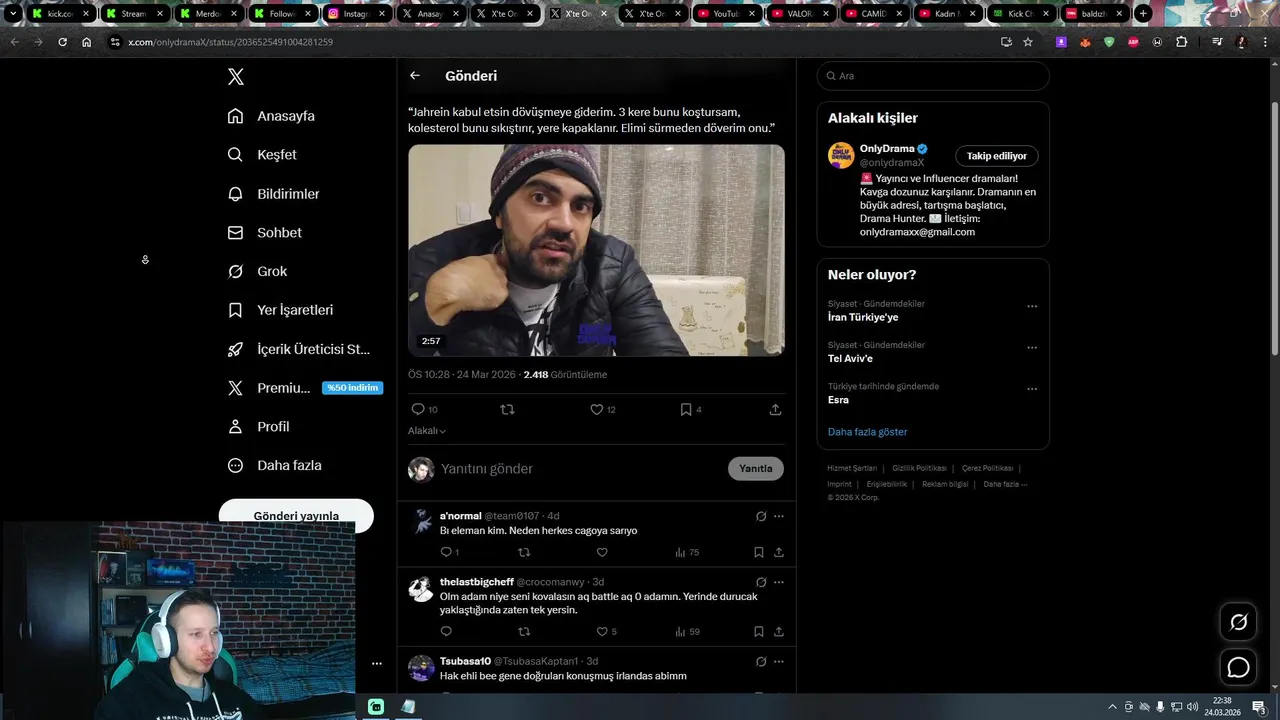Image resolution: width=1280 pixels, height=720 pixels.
Task: Play the embedded 2:57 video
Action: pos(596,250)
